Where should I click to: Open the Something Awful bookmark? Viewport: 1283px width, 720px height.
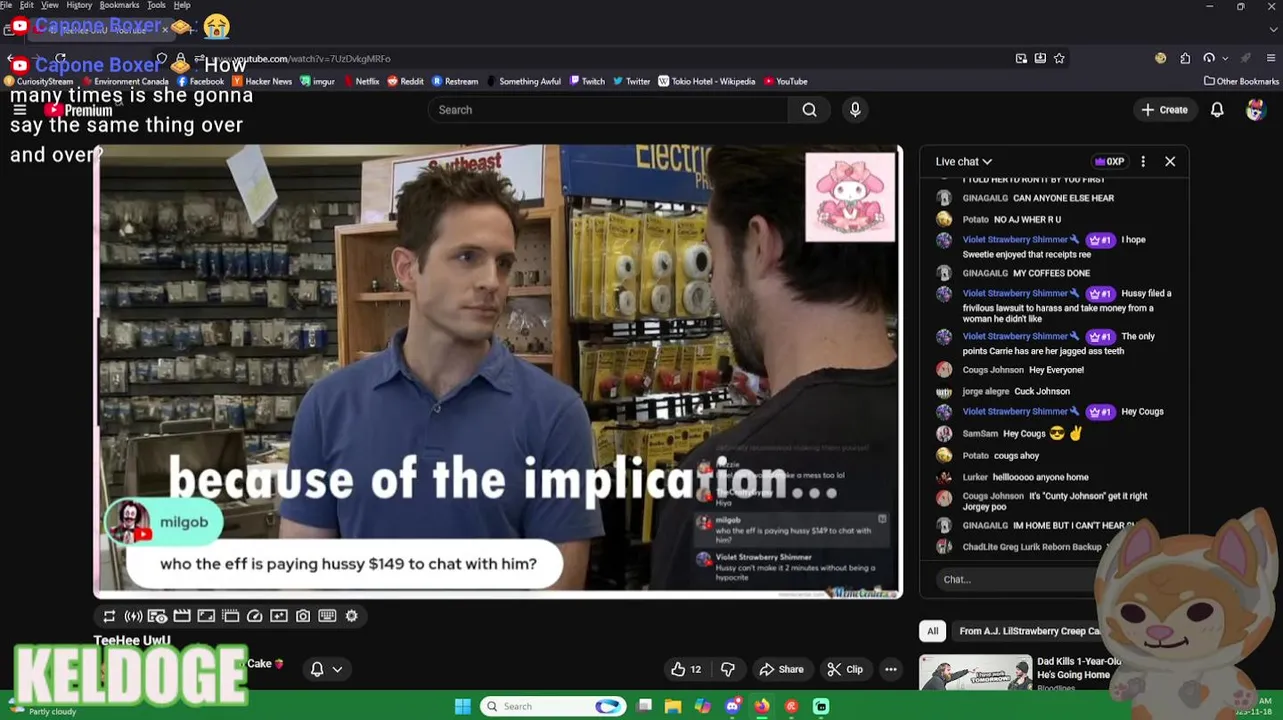(x=523, y=81)
